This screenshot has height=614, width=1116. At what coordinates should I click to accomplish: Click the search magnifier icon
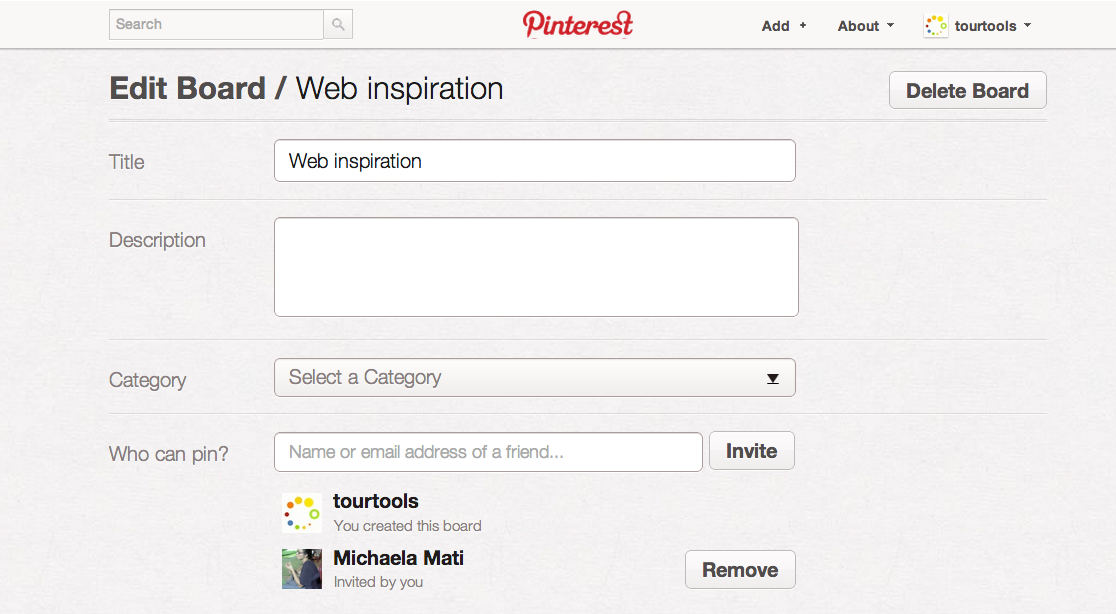(x=338, y=24)
